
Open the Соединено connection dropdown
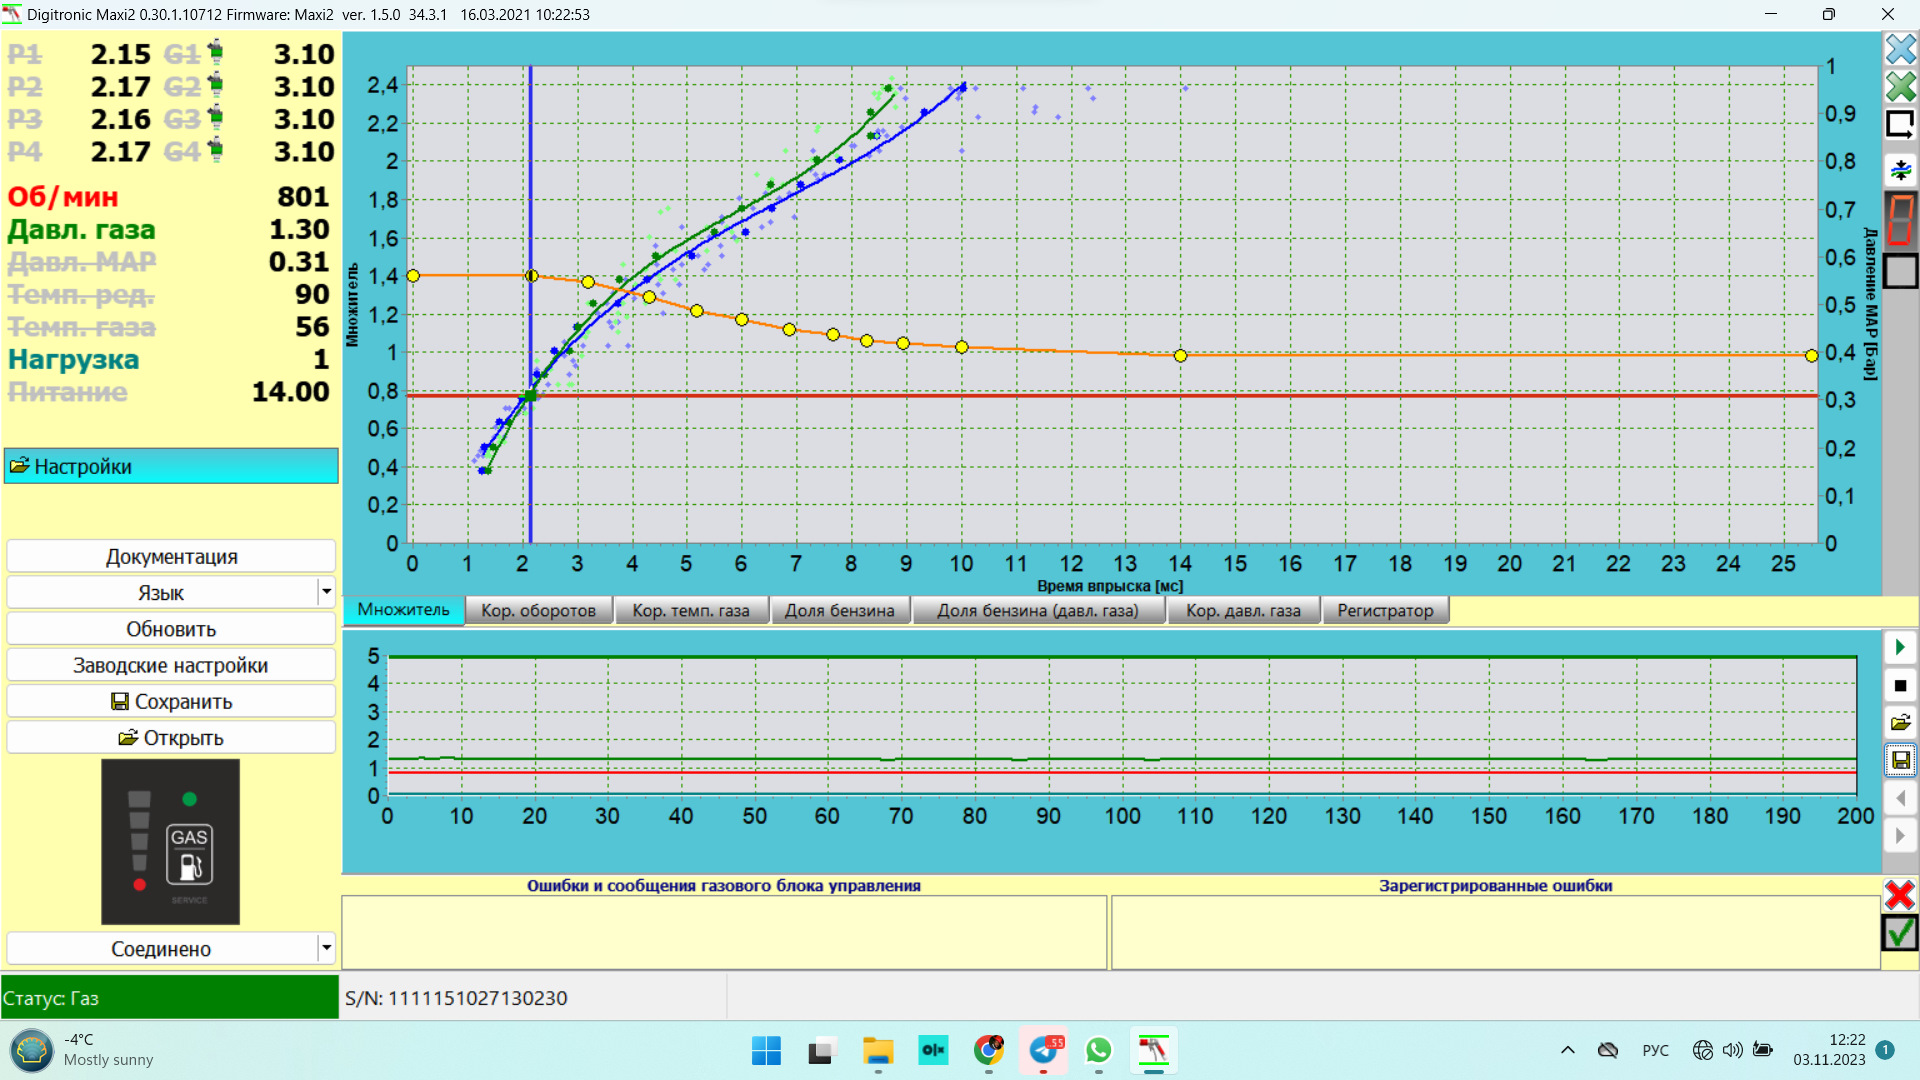pos(326,948)
